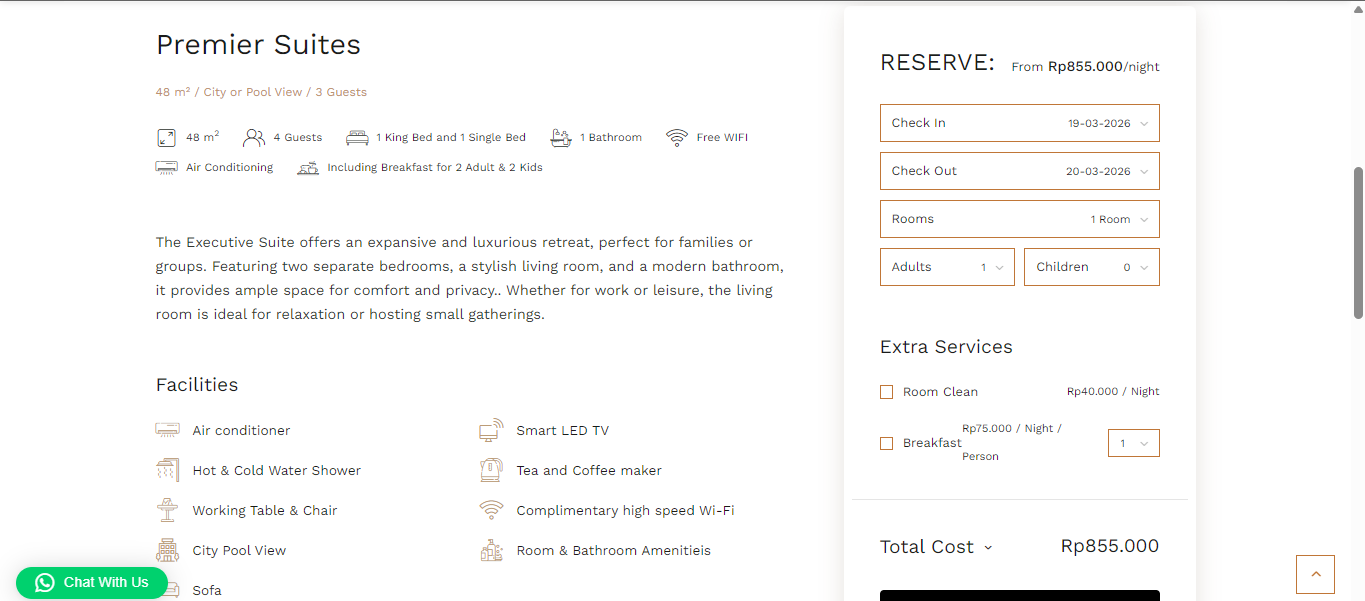1365x601 pixels.
Task: Click the scroll back to top button
Action: 1315,575
